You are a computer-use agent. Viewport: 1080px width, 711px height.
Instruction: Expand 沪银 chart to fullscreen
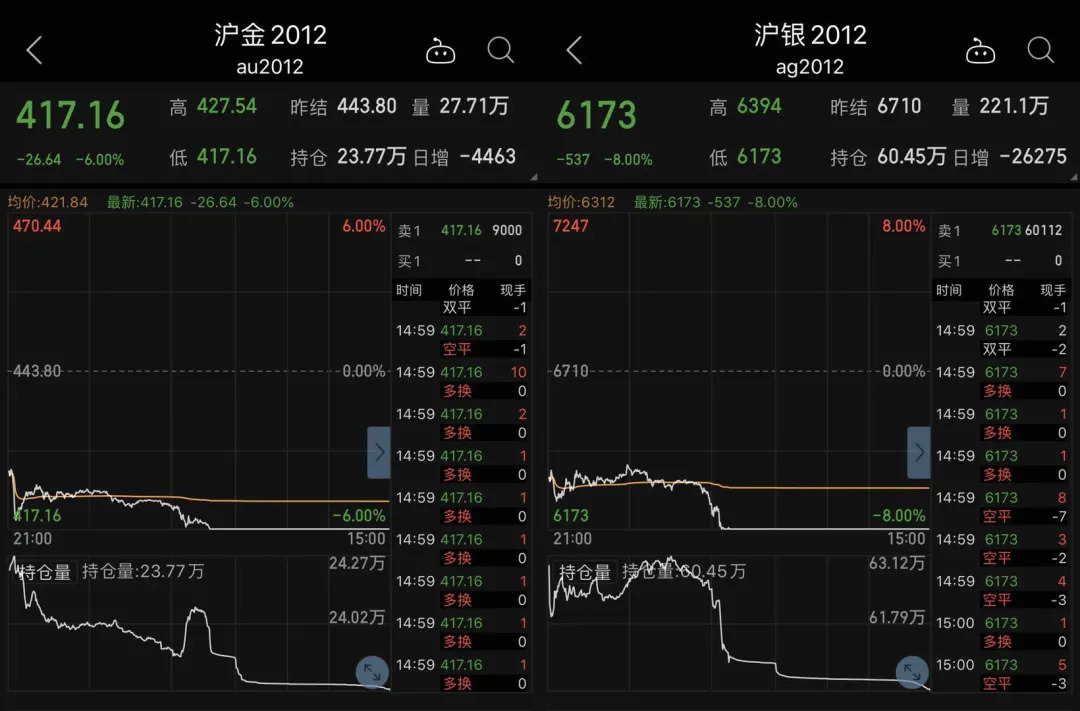point(912,672)
